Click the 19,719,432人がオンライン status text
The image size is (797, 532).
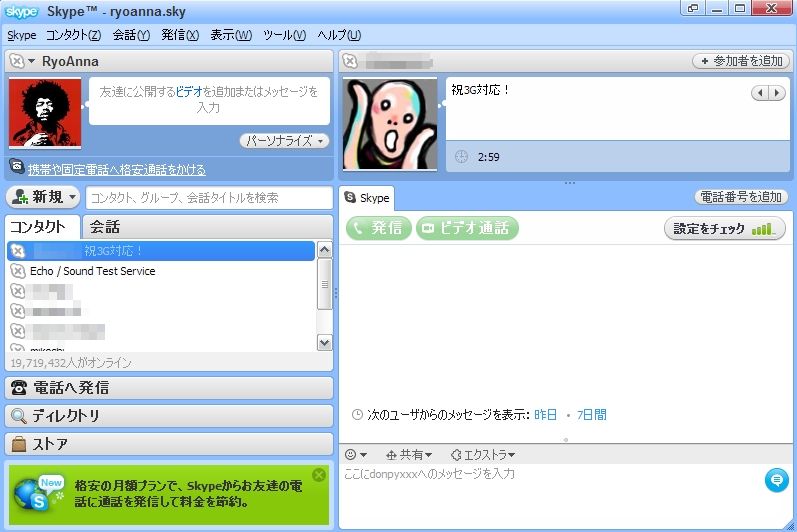[x=71, y=363]
